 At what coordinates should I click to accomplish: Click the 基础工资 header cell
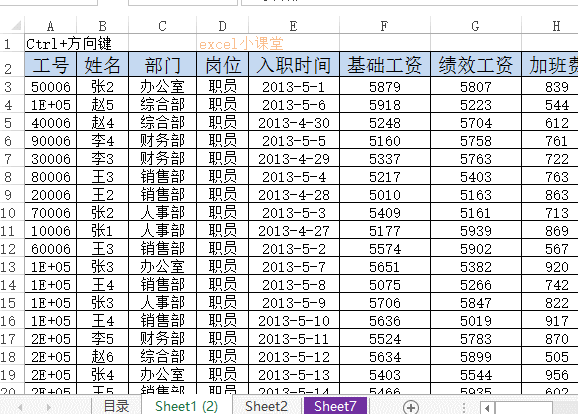coord(385,65)
